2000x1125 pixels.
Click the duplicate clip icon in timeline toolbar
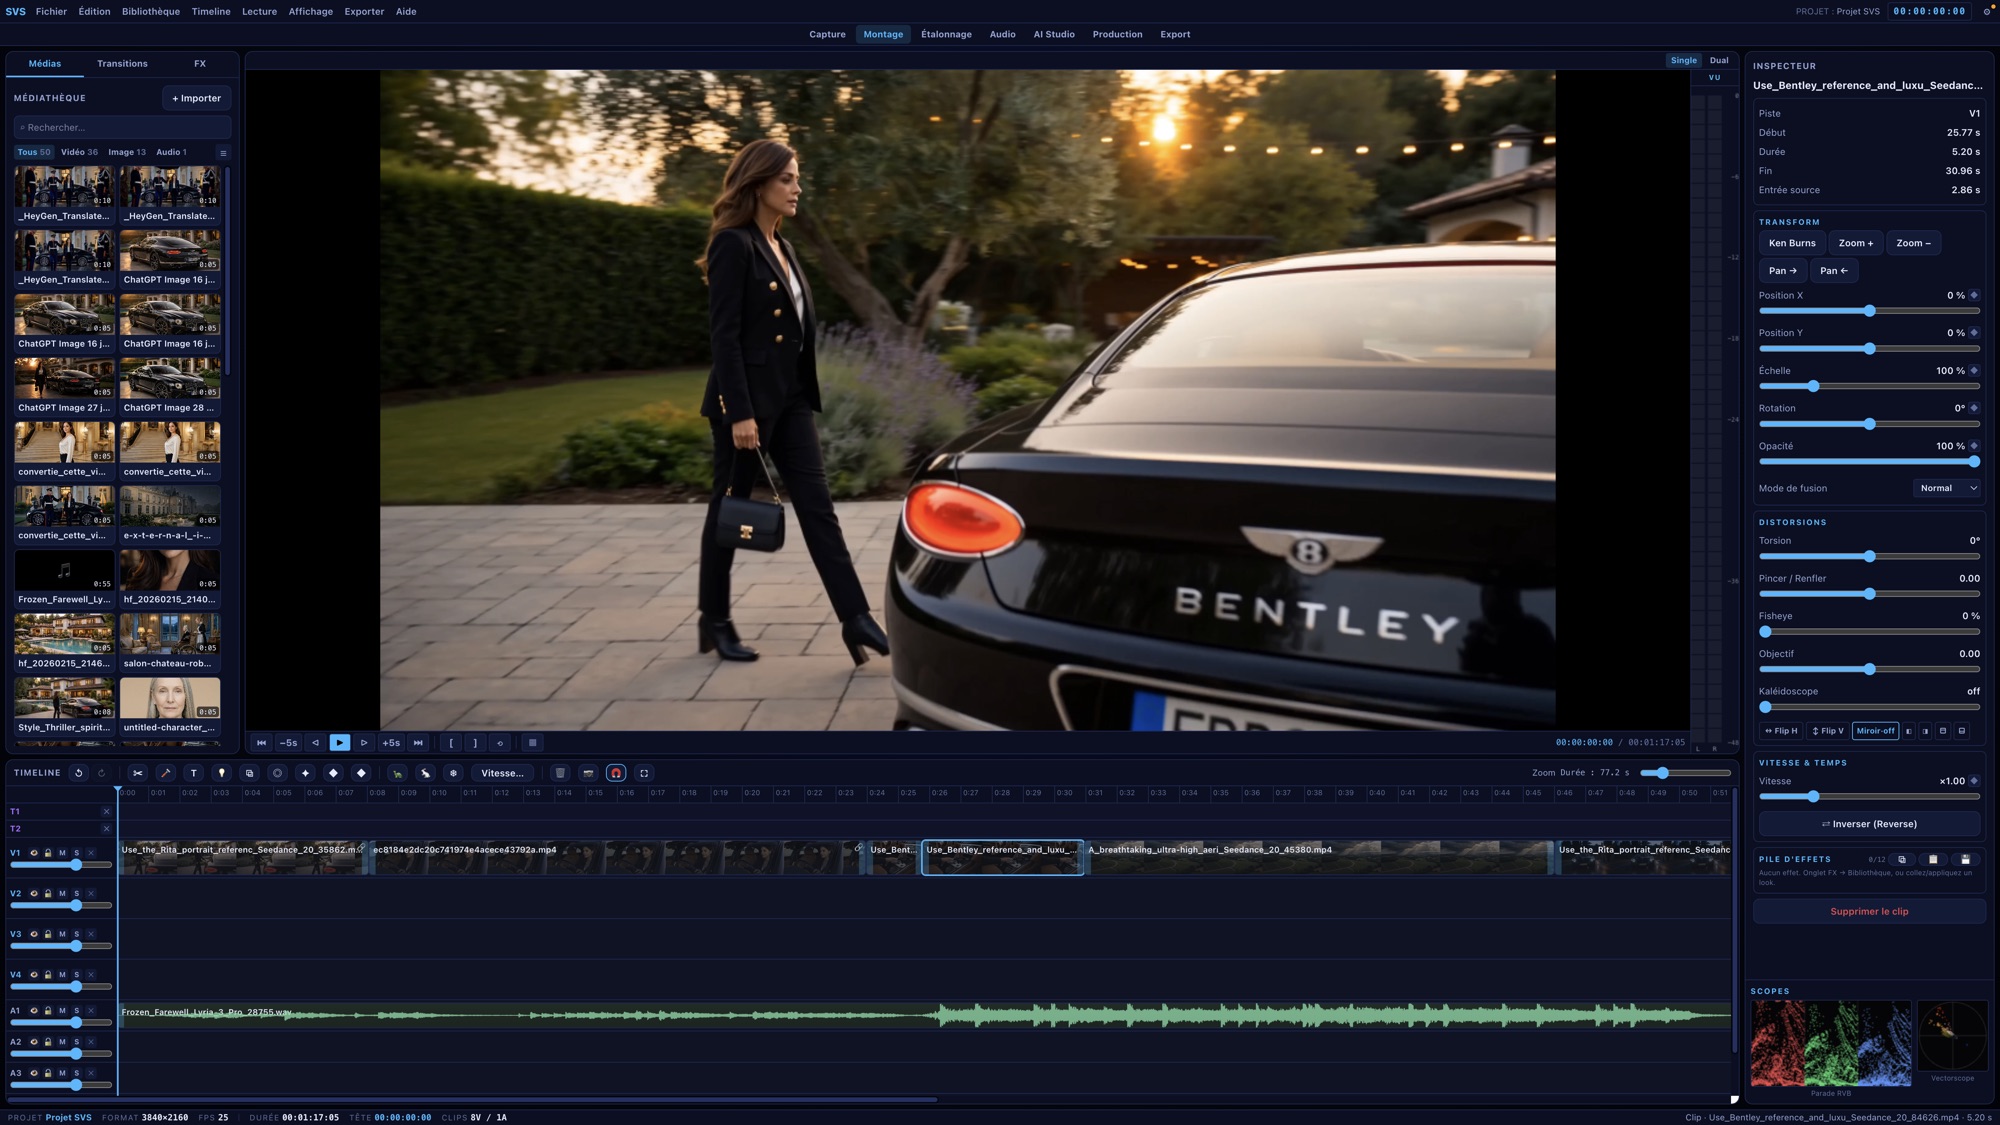(250, 773)
